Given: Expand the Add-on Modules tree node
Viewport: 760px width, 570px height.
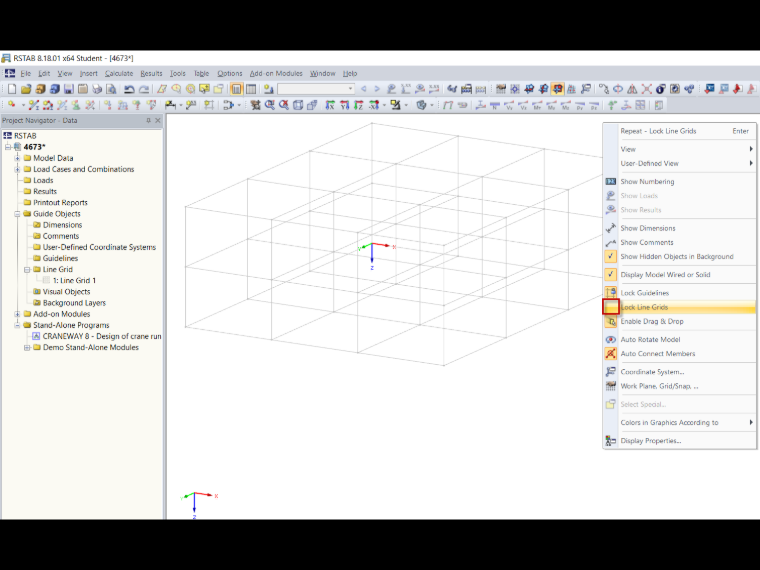Looking at the screenshot, I should click(x=17, y=314).
